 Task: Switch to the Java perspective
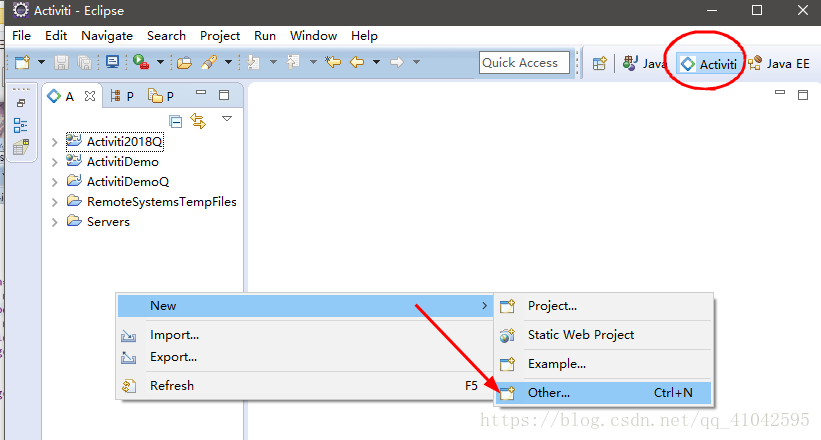644,63
